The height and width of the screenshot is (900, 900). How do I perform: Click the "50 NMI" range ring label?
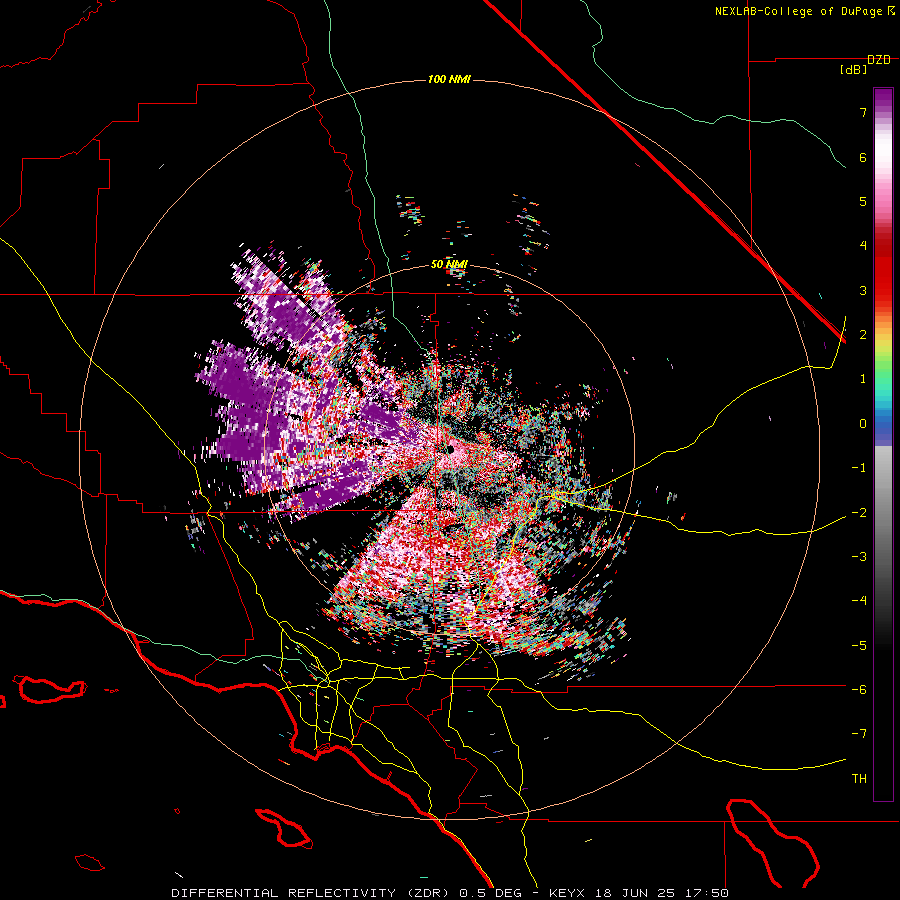coord(449,264)
